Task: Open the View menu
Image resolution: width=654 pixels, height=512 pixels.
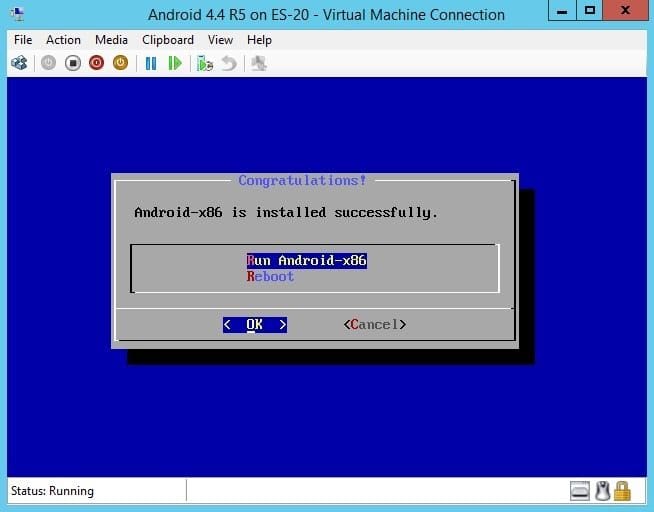Action: (x=220, y=40)
